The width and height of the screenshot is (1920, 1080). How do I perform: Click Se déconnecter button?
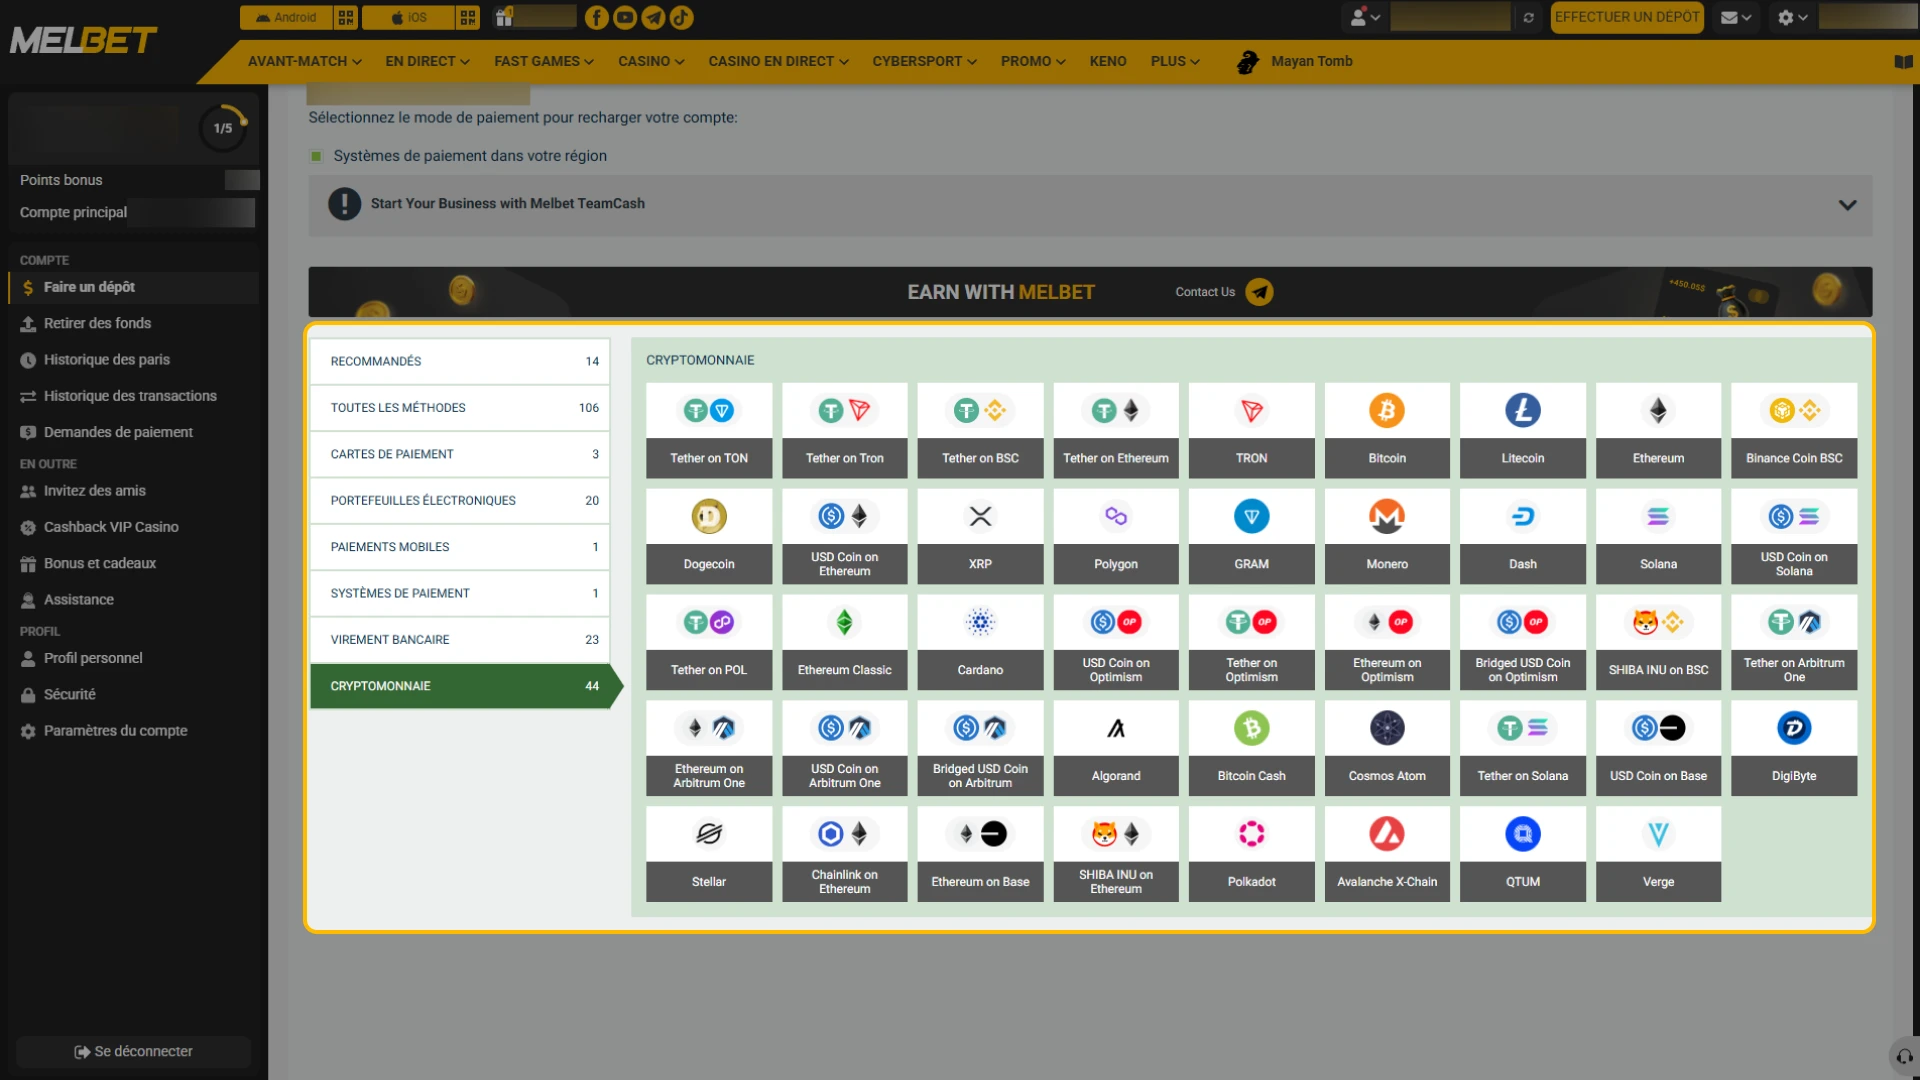133,1052
